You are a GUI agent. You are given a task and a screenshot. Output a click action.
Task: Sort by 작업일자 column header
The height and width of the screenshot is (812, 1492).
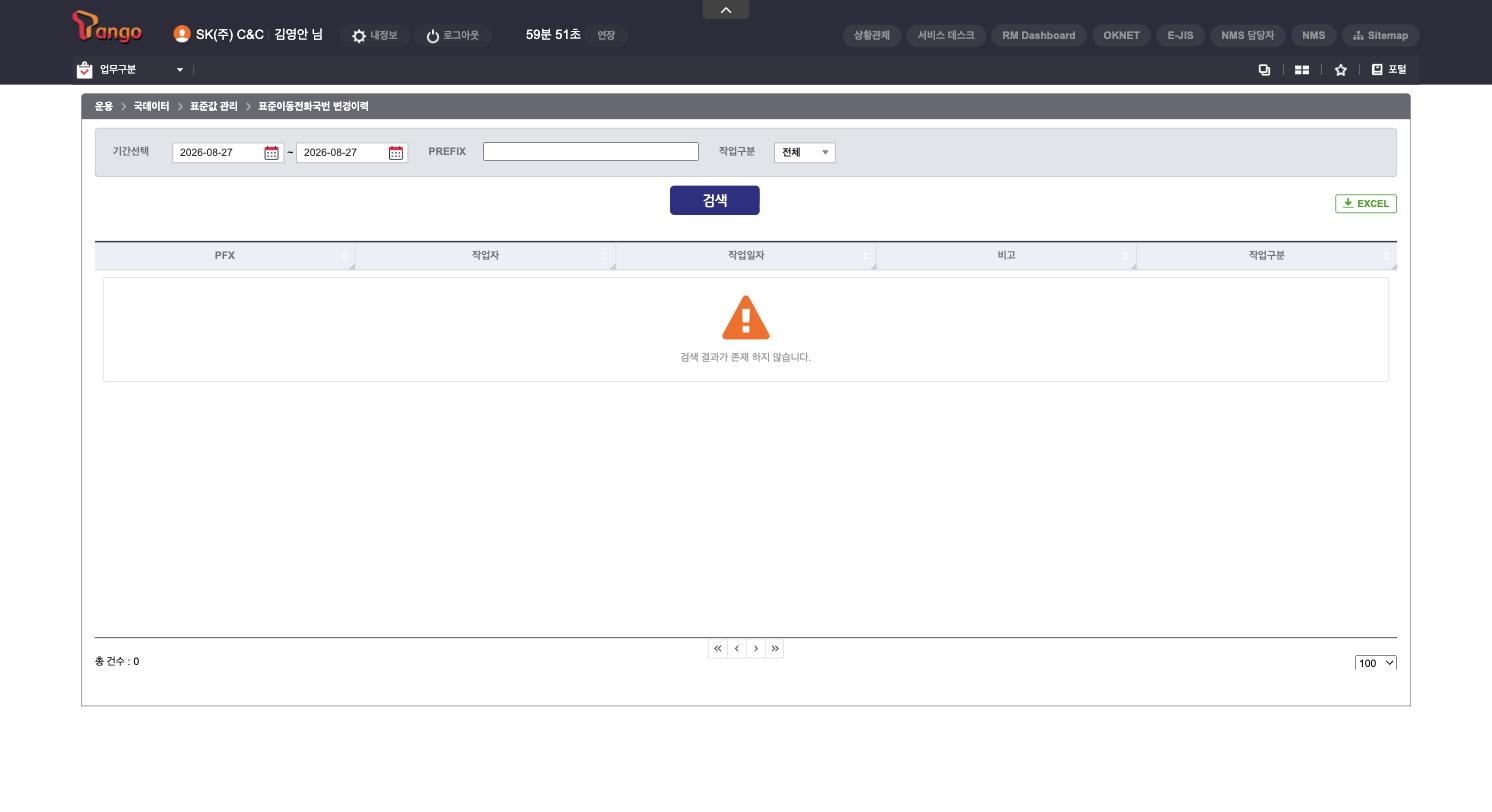[x=746, y=256]
